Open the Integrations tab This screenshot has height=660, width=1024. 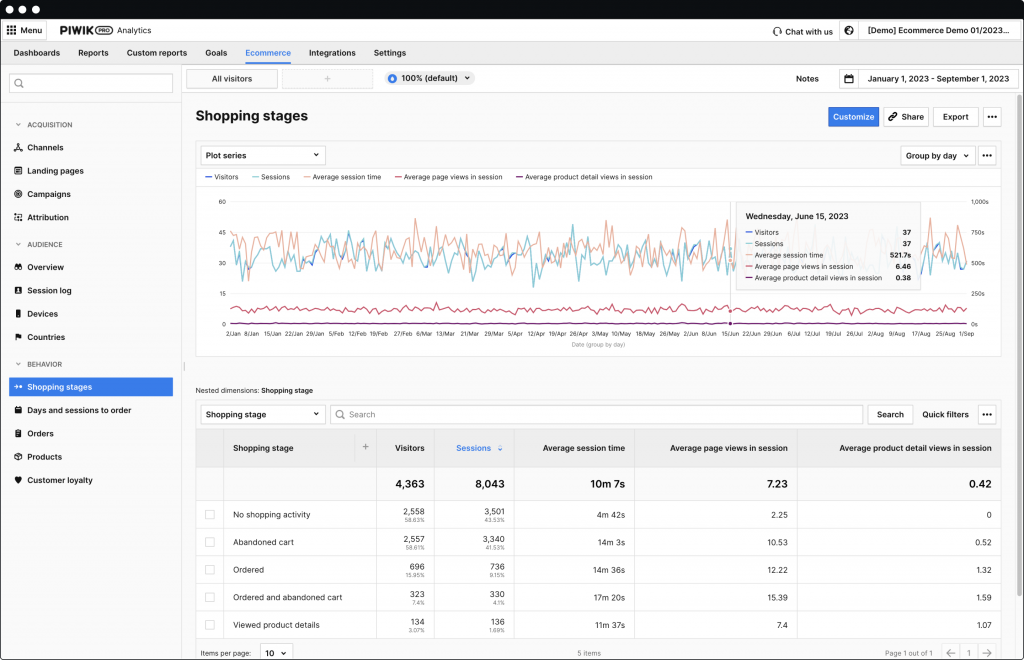coord(332,53)
